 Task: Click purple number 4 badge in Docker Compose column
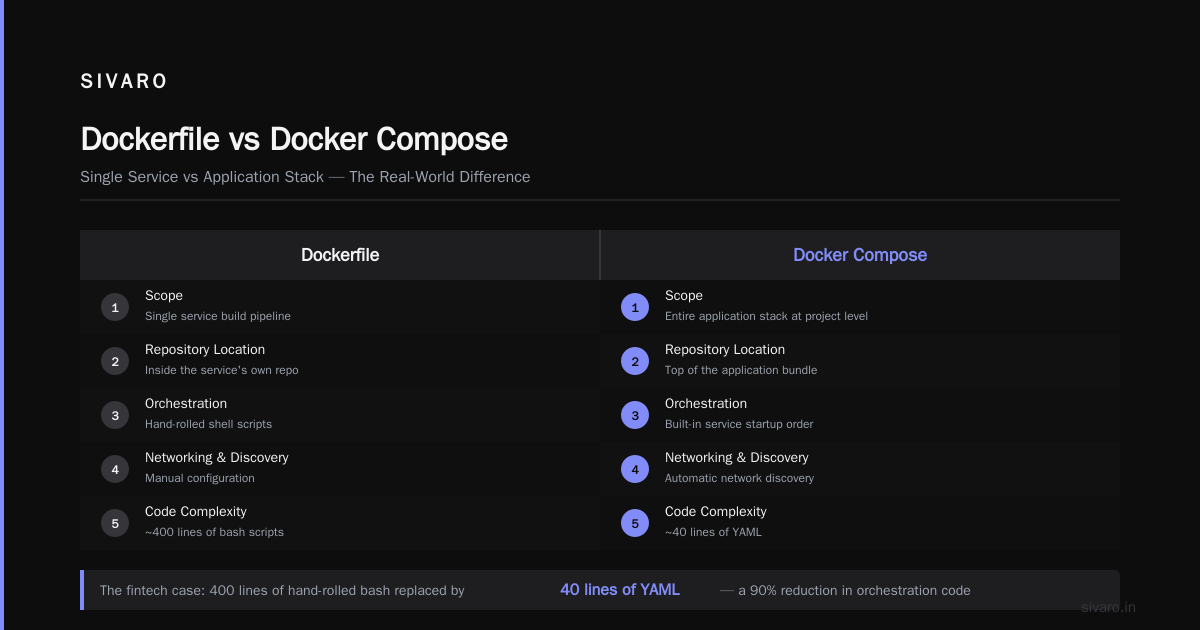(x=635, y=469)
